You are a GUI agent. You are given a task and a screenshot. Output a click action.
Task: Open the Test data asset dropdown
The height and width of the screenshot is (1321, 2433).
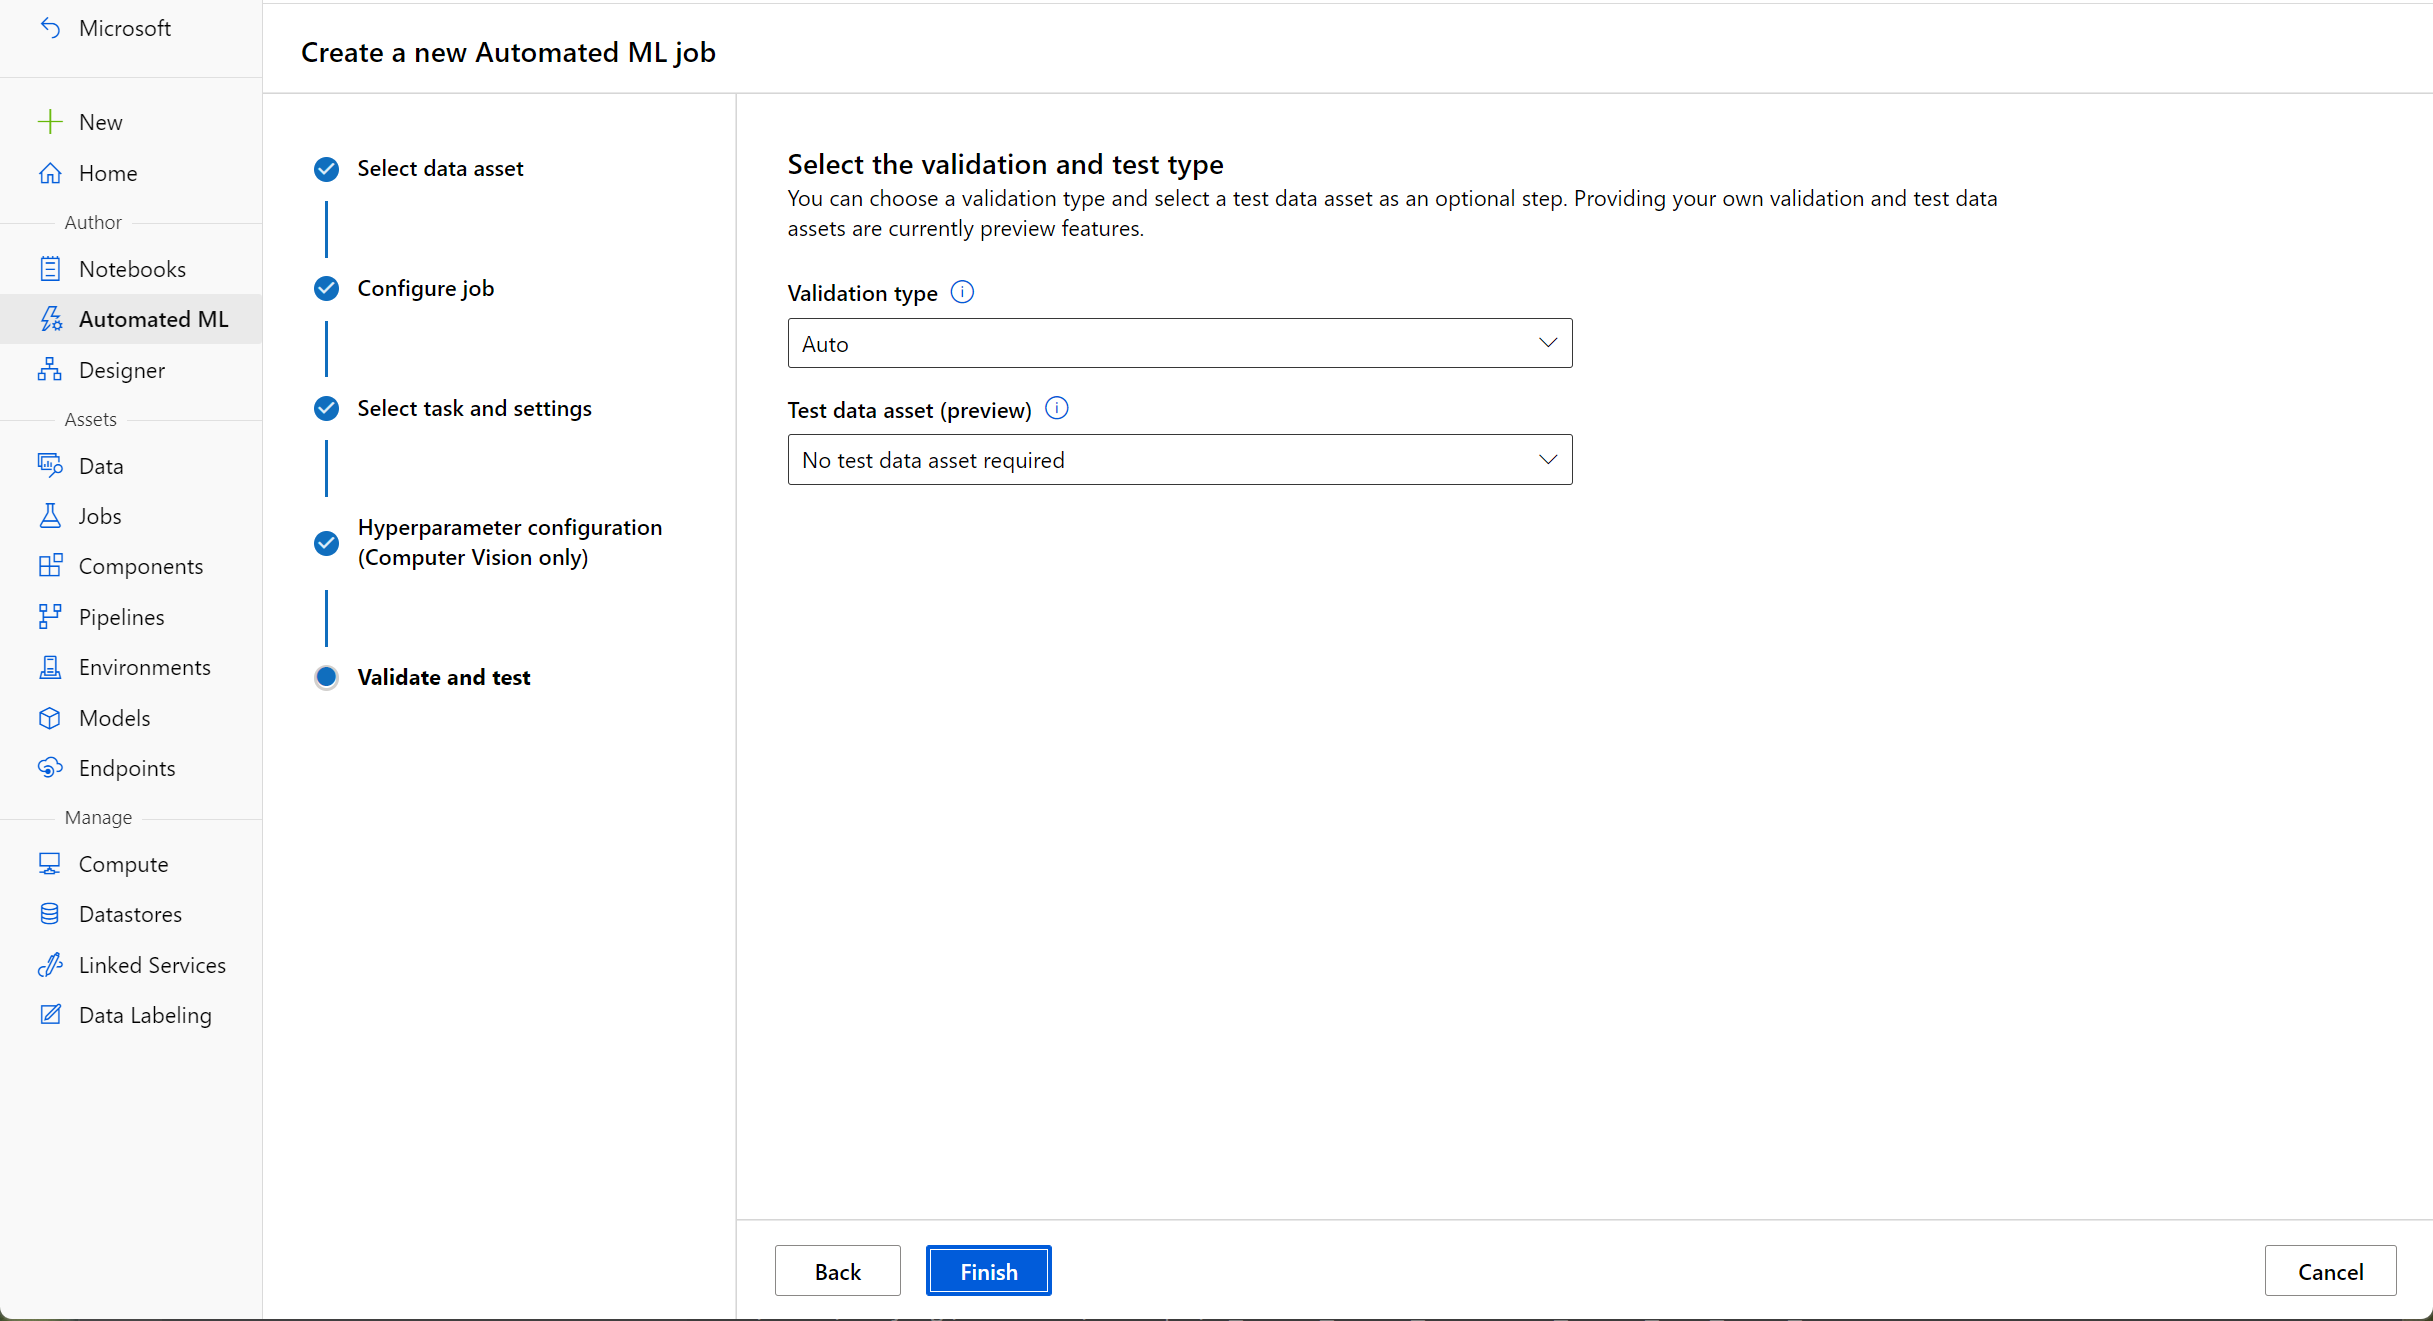pos(1179,460)
